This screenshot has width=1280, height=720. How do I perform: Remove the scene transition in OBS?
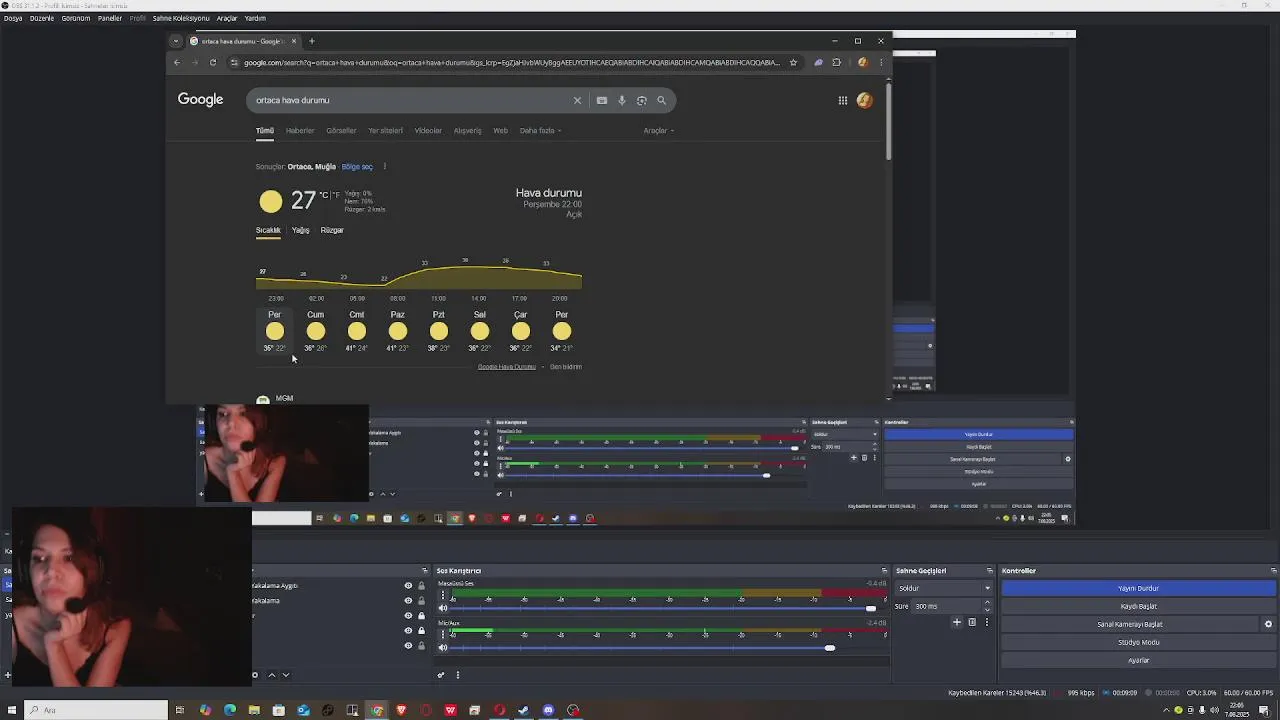[971, 622]
